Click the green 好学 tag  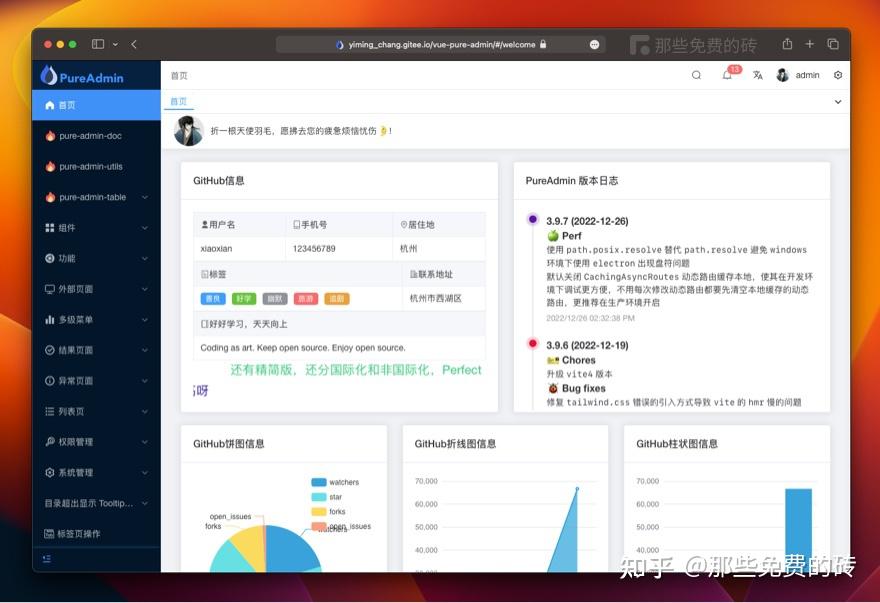pos(244,299)
